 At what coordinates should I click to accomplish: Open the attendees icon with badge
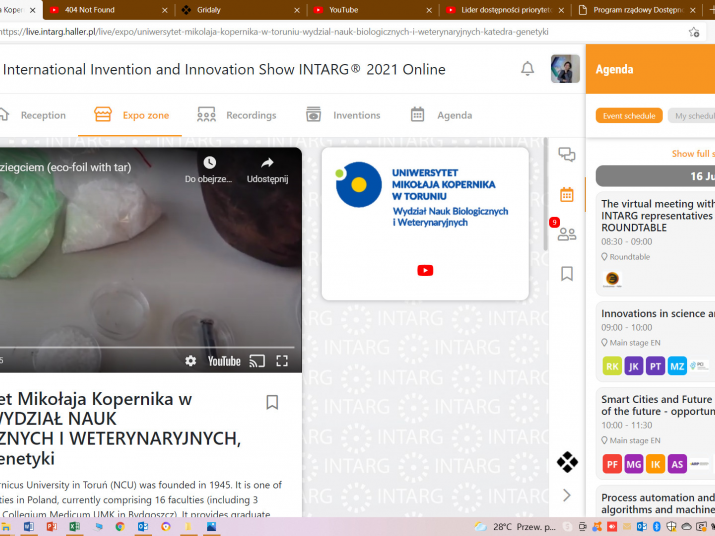point(566,234)
